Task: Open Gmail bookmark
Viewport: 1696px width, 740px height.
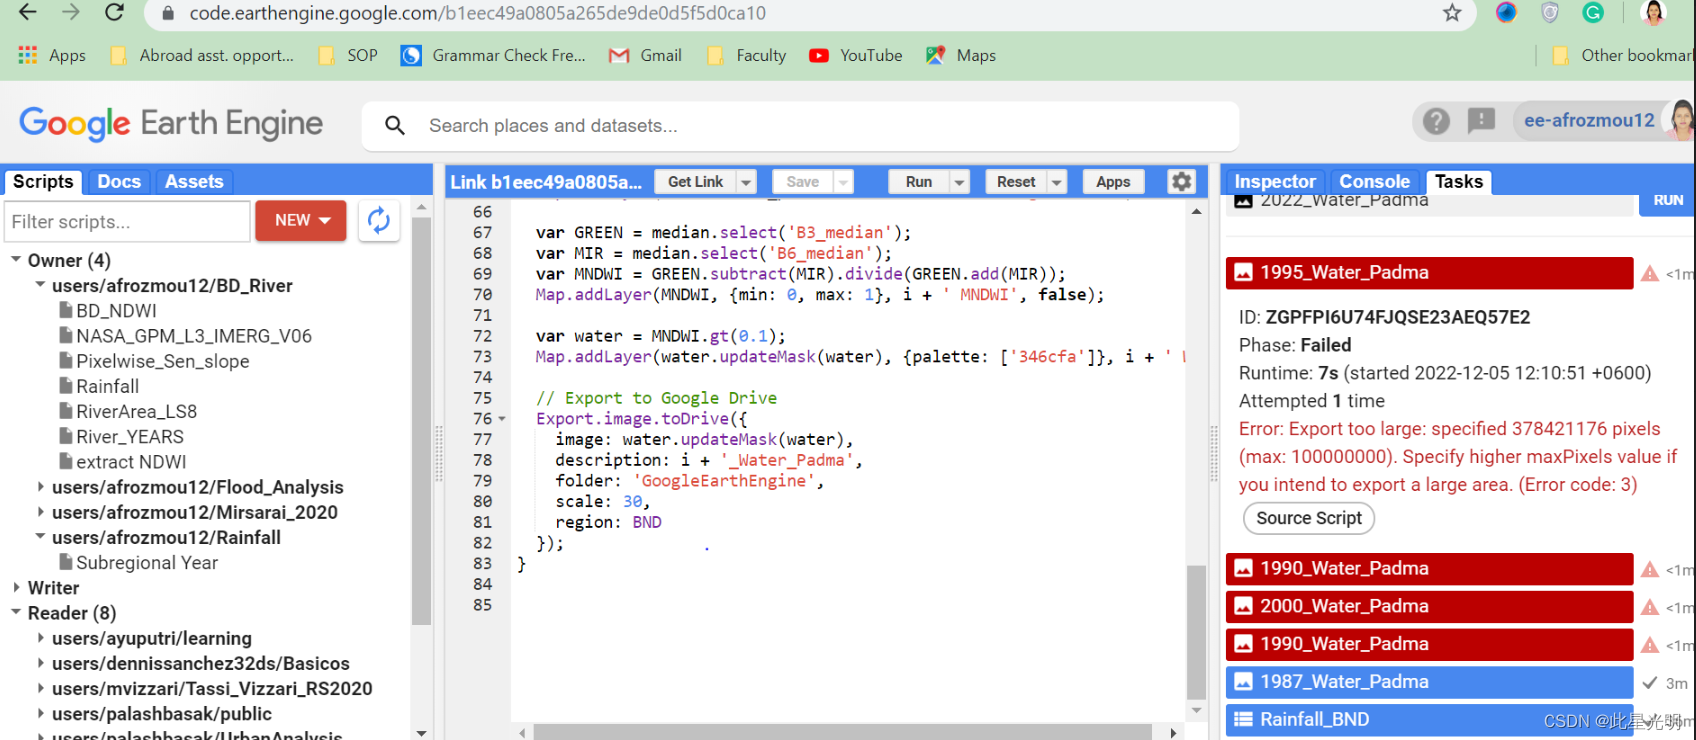Action: click(646, 56)
